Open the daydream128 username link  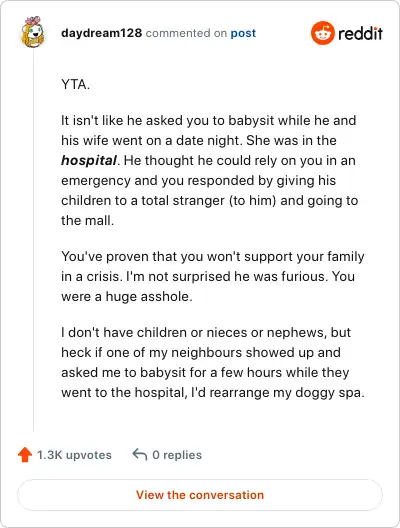coord(101,33)
